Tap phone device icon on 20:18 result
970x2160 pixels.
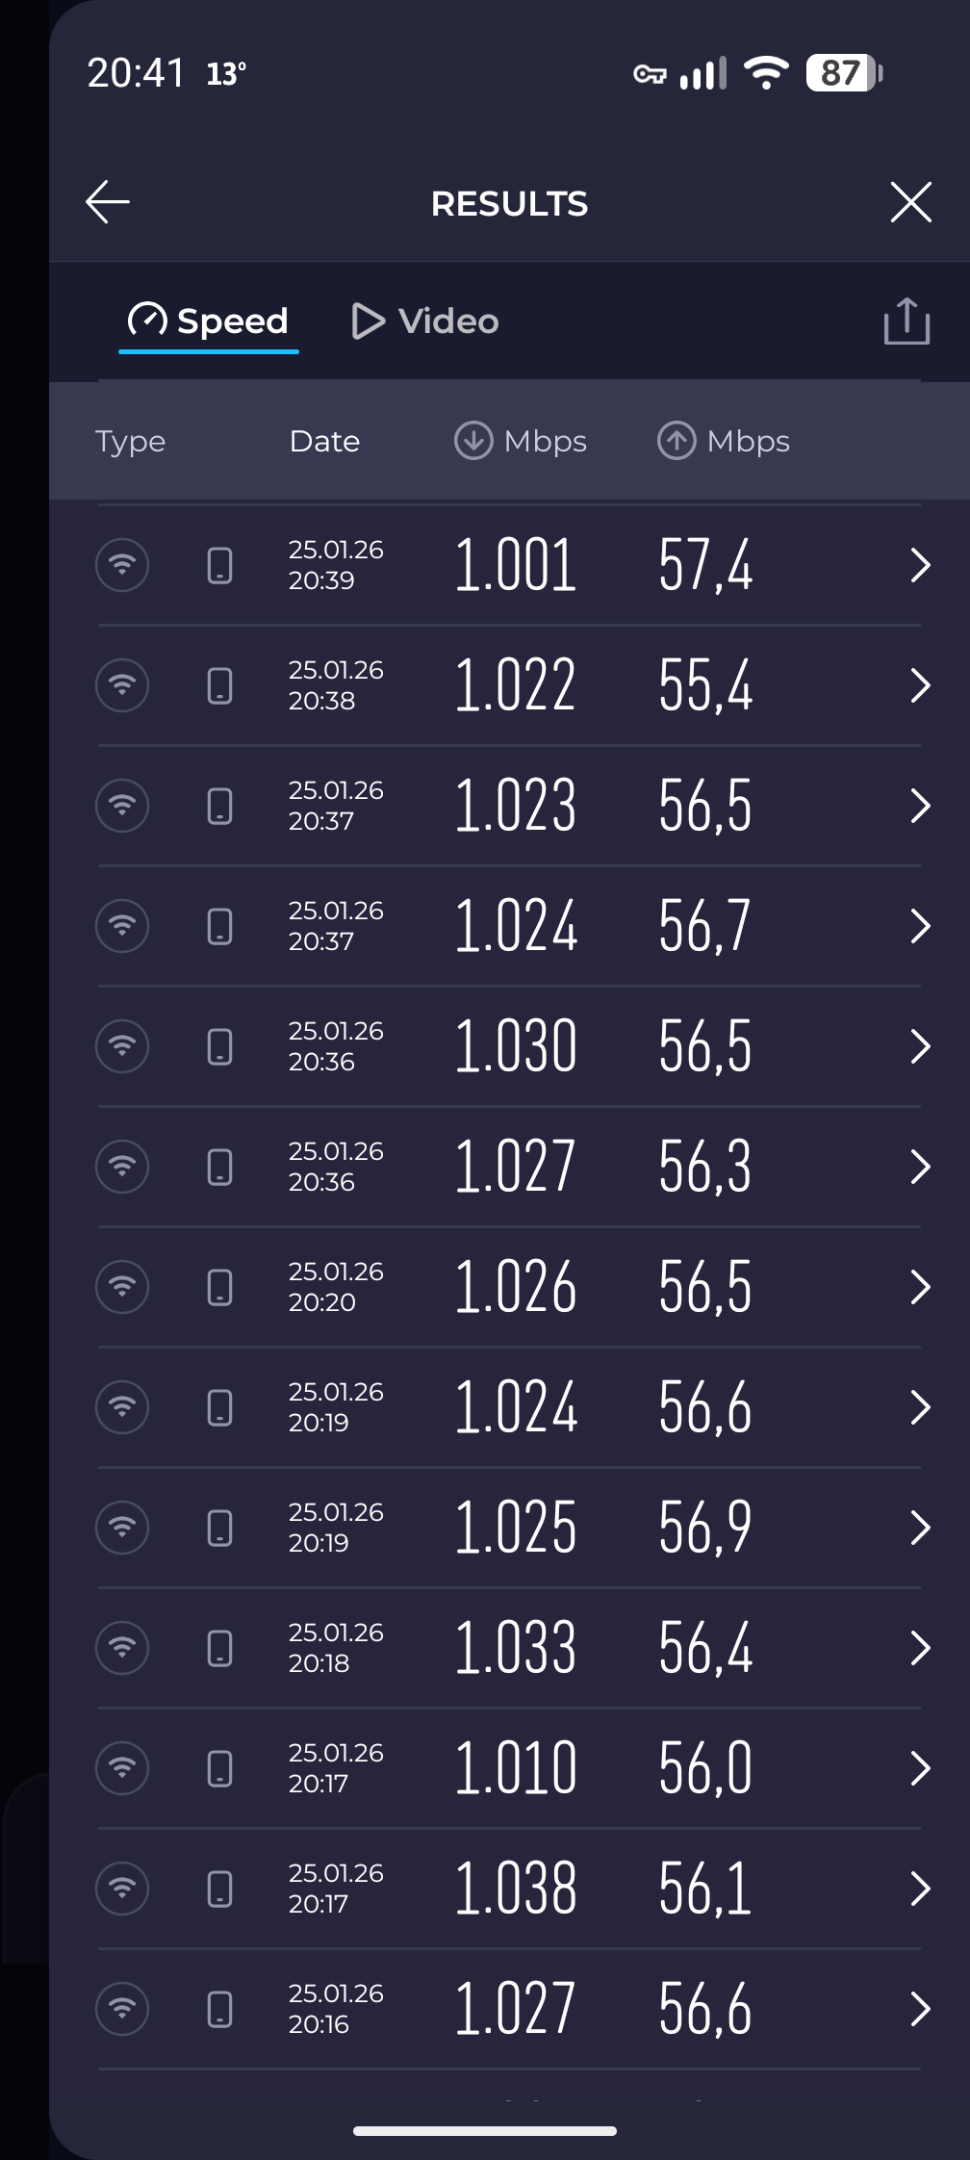pos(220,1648)
